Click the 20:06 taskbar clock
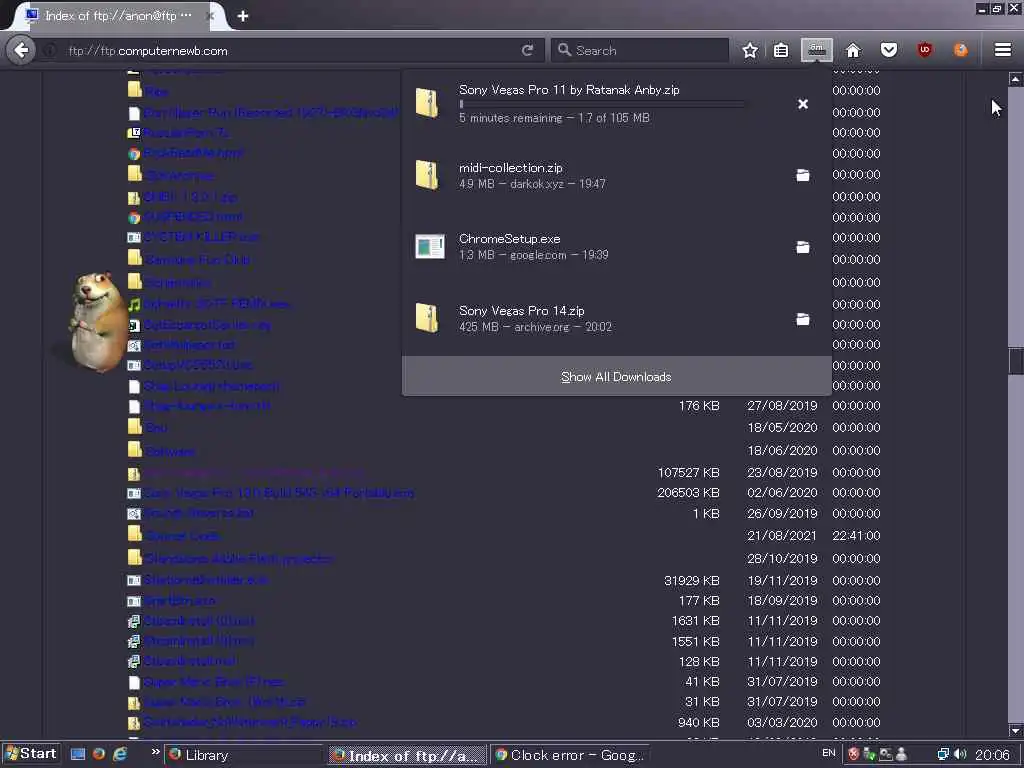Viewport: 1024px width, 768px height. 992,755
